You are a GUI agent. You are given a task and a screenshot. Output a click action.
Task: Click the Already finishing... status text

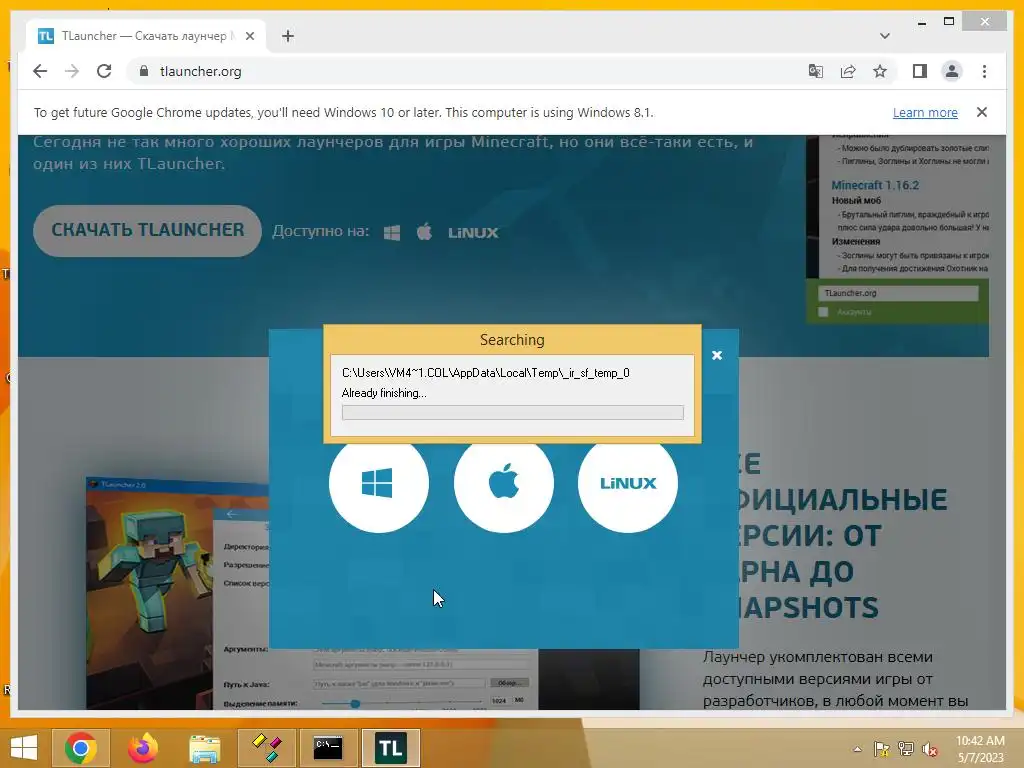(x=384, y=393)
